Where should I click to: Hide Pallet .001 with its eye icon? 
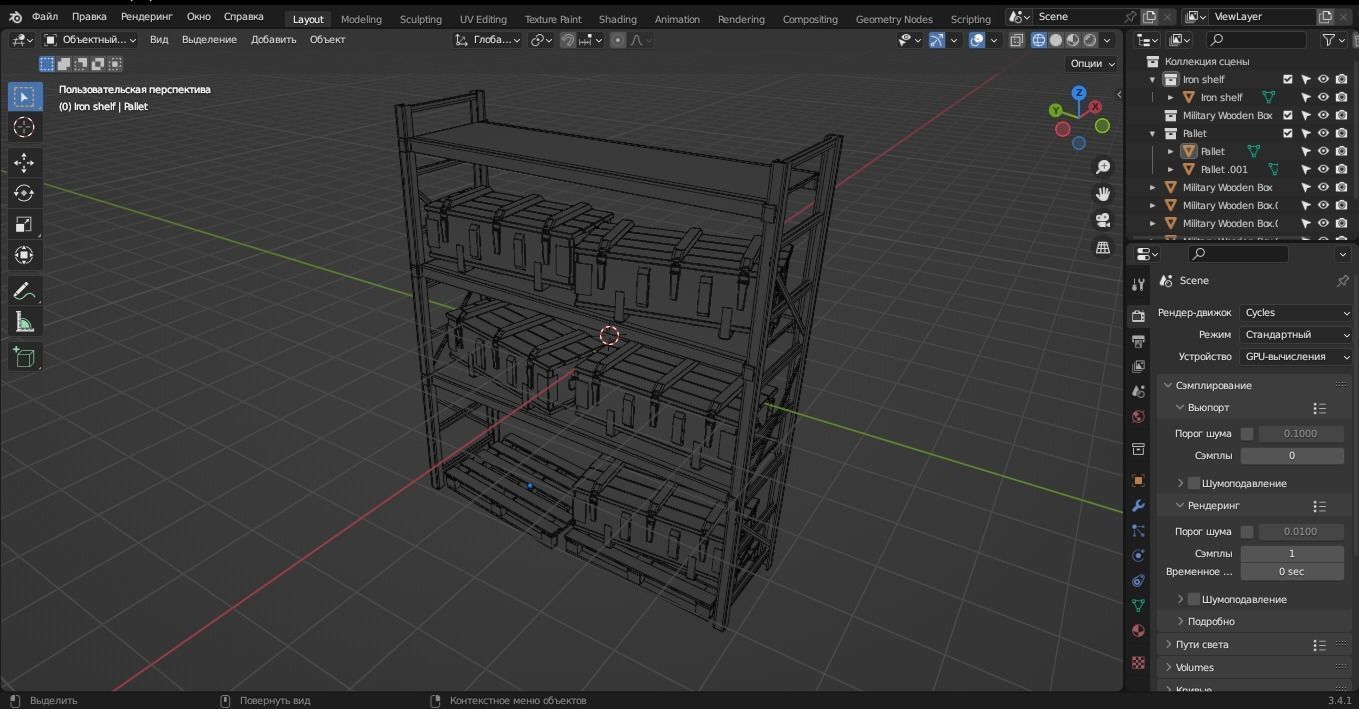tap(1323, 169)
